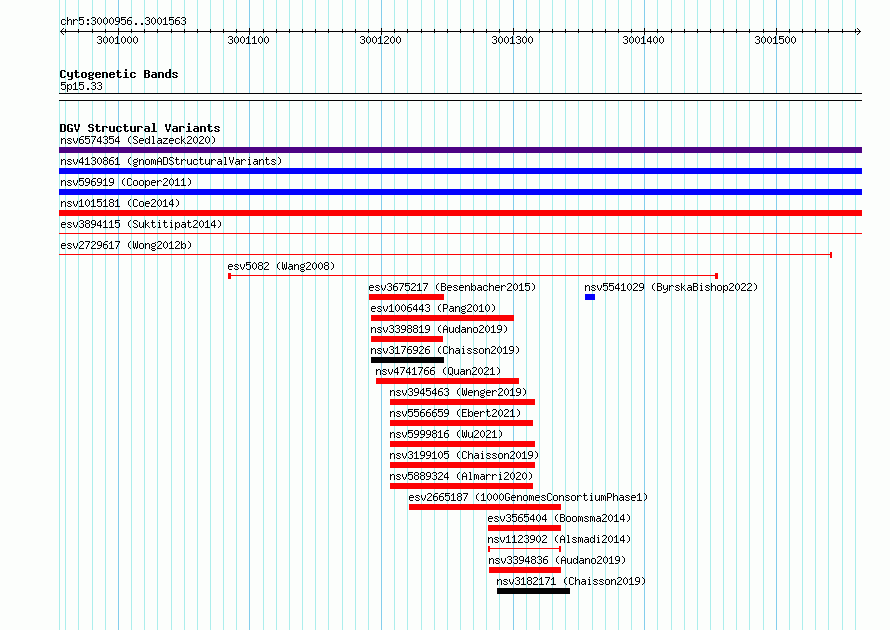Open nsv596919 (Cooper2011) label

click(126, 182)
